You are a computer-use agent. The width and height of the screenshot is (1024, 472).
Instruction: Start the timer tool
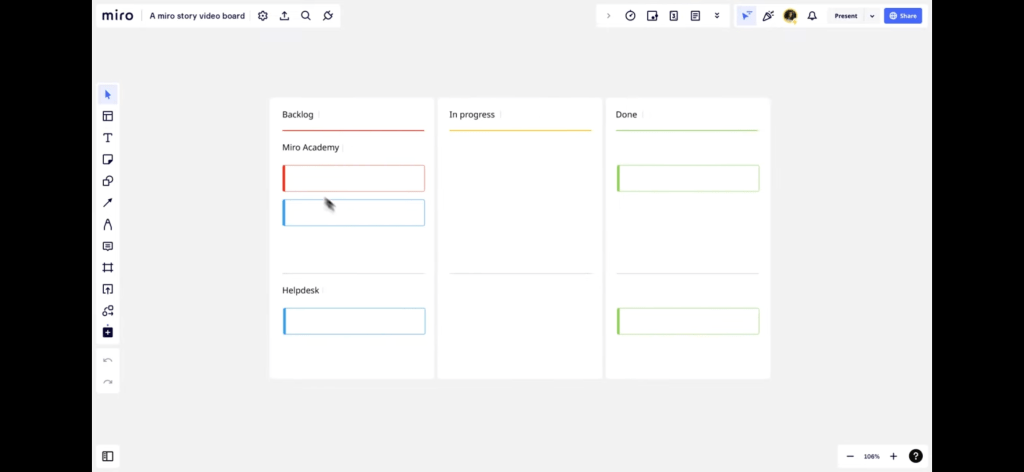point(630,16)
